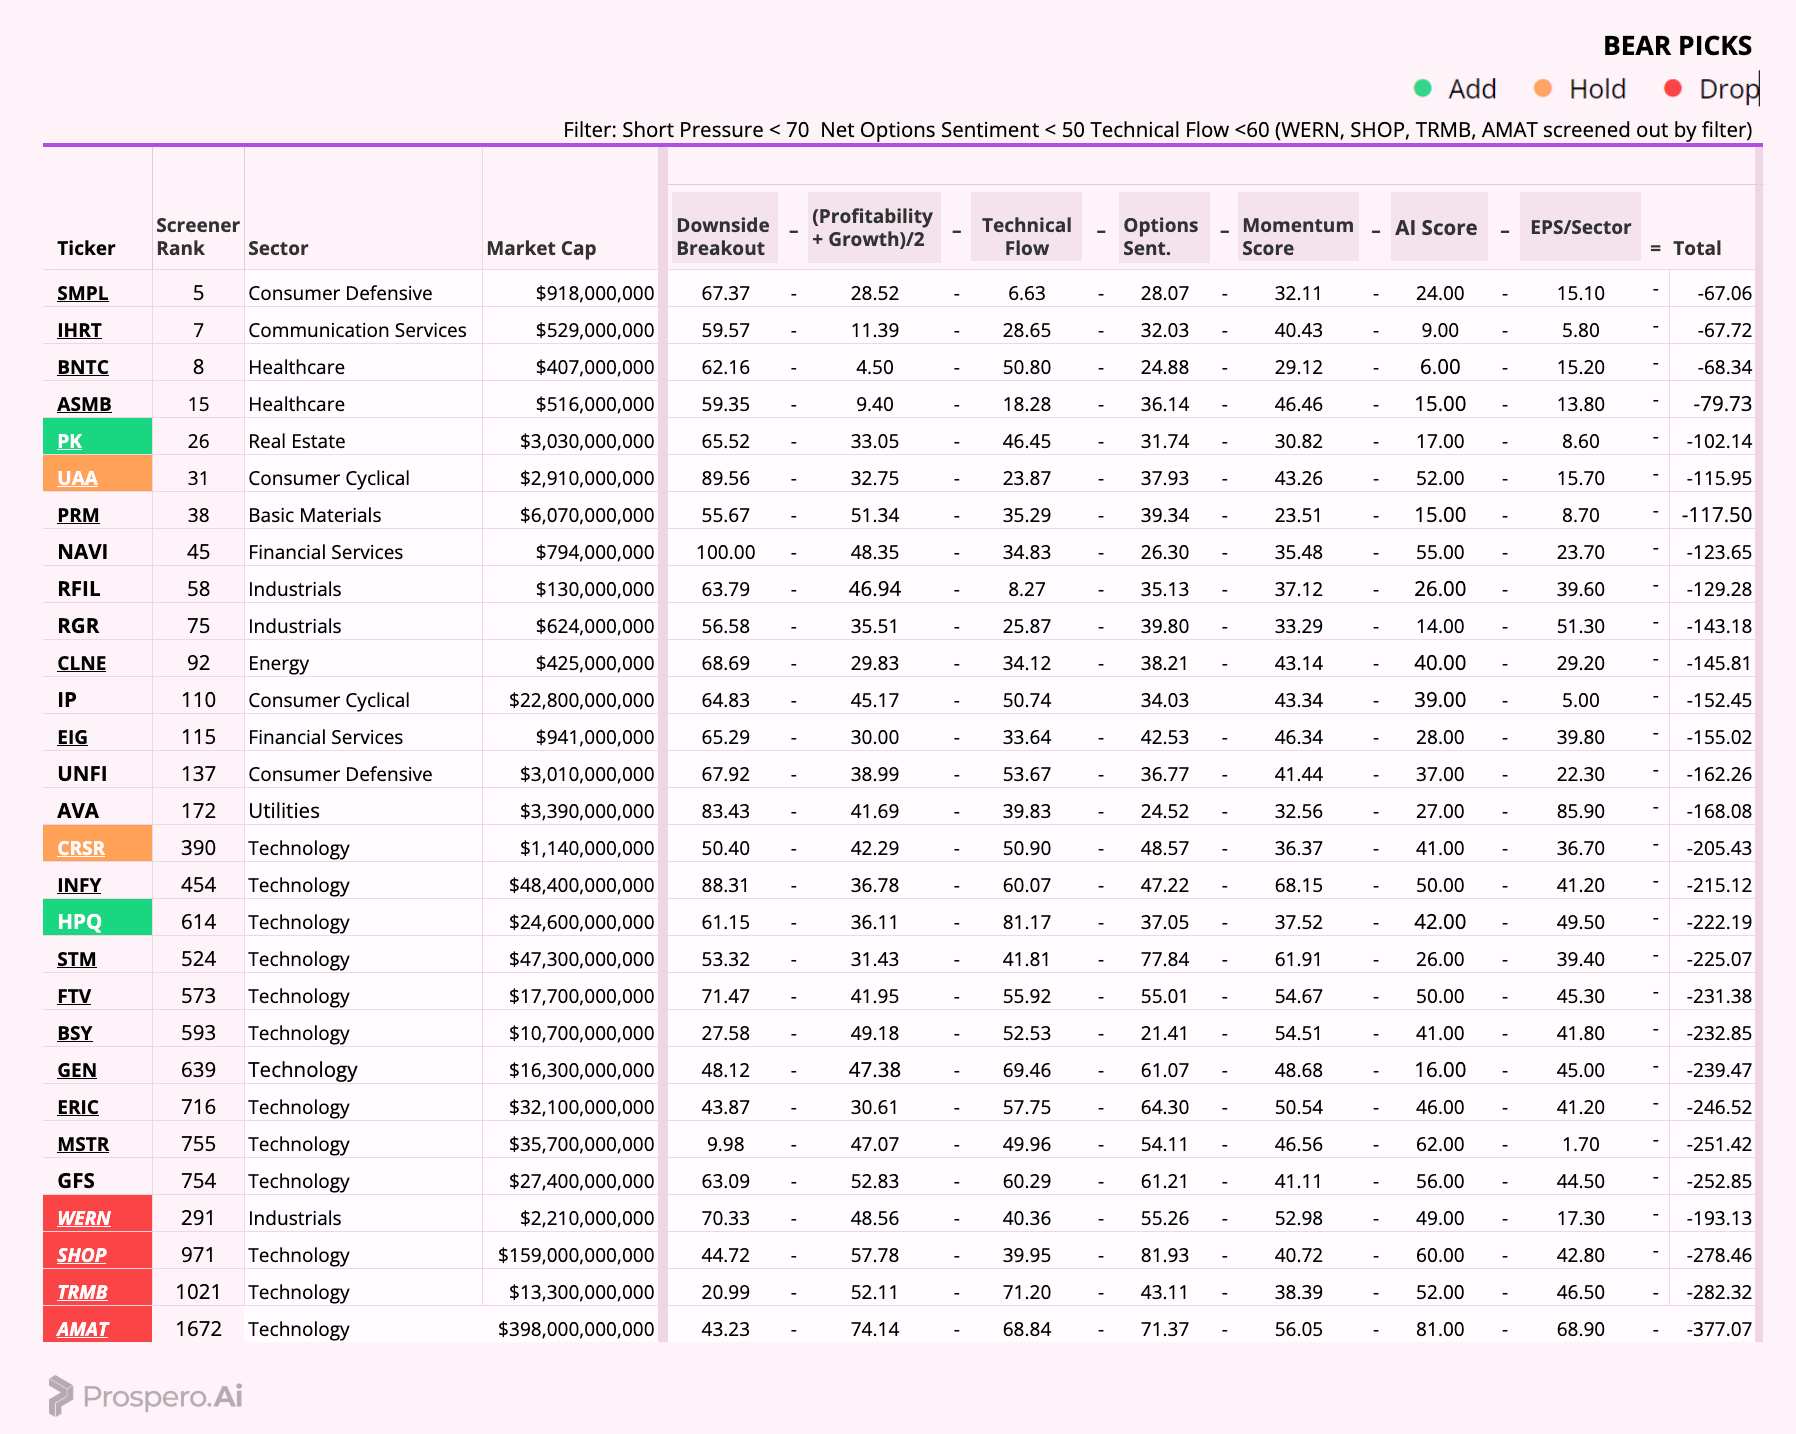Open the MSTR ticker link

83,1144
